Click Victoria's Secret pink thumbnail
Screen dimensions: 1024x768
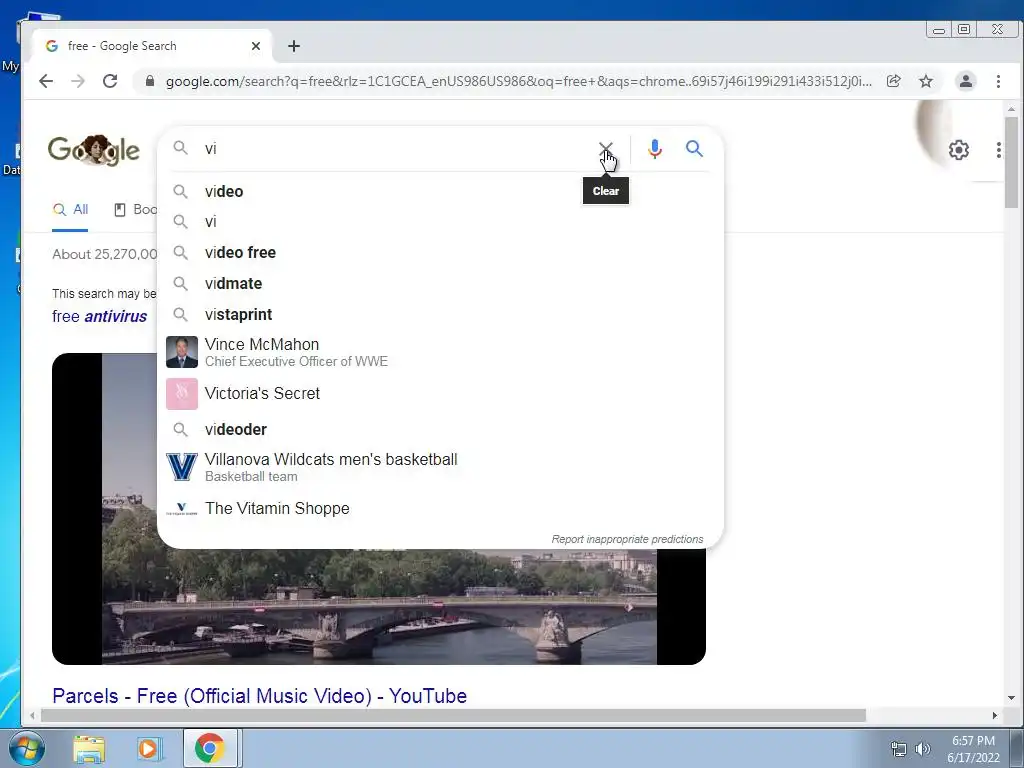tap(182, 394)
